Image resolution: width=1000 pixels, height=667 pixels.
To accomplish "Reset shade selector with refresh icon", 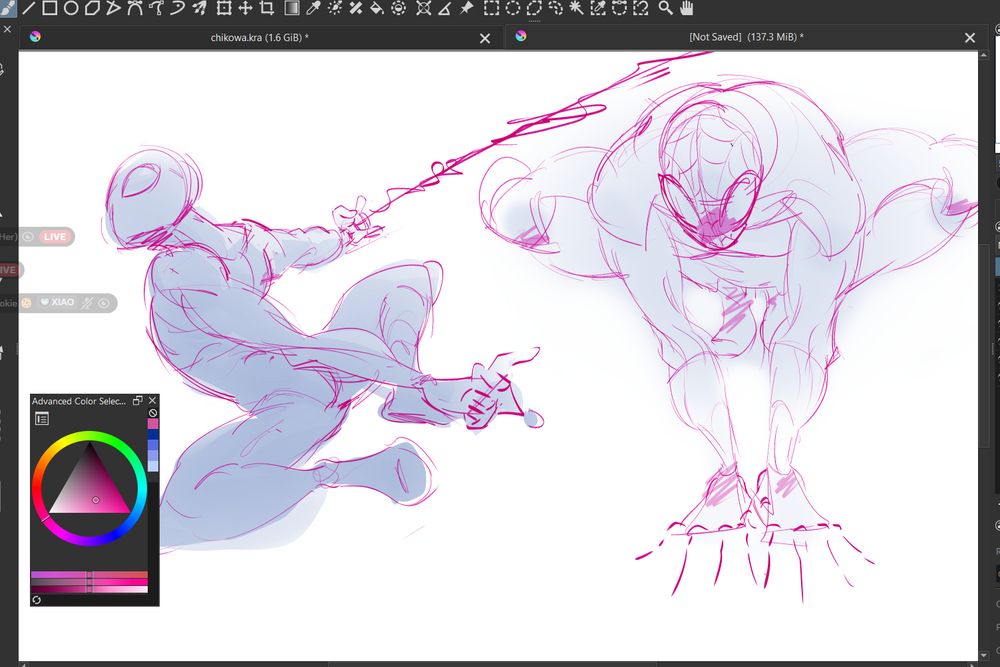I will [36, 600].
